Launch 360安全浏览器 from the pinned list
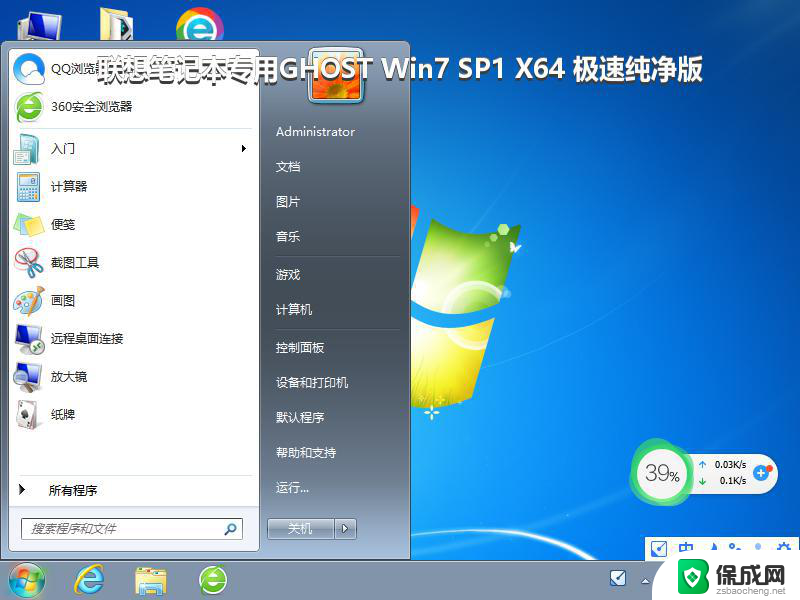The height and width of the screenshot is (600, 800). [x=132, y=107]
